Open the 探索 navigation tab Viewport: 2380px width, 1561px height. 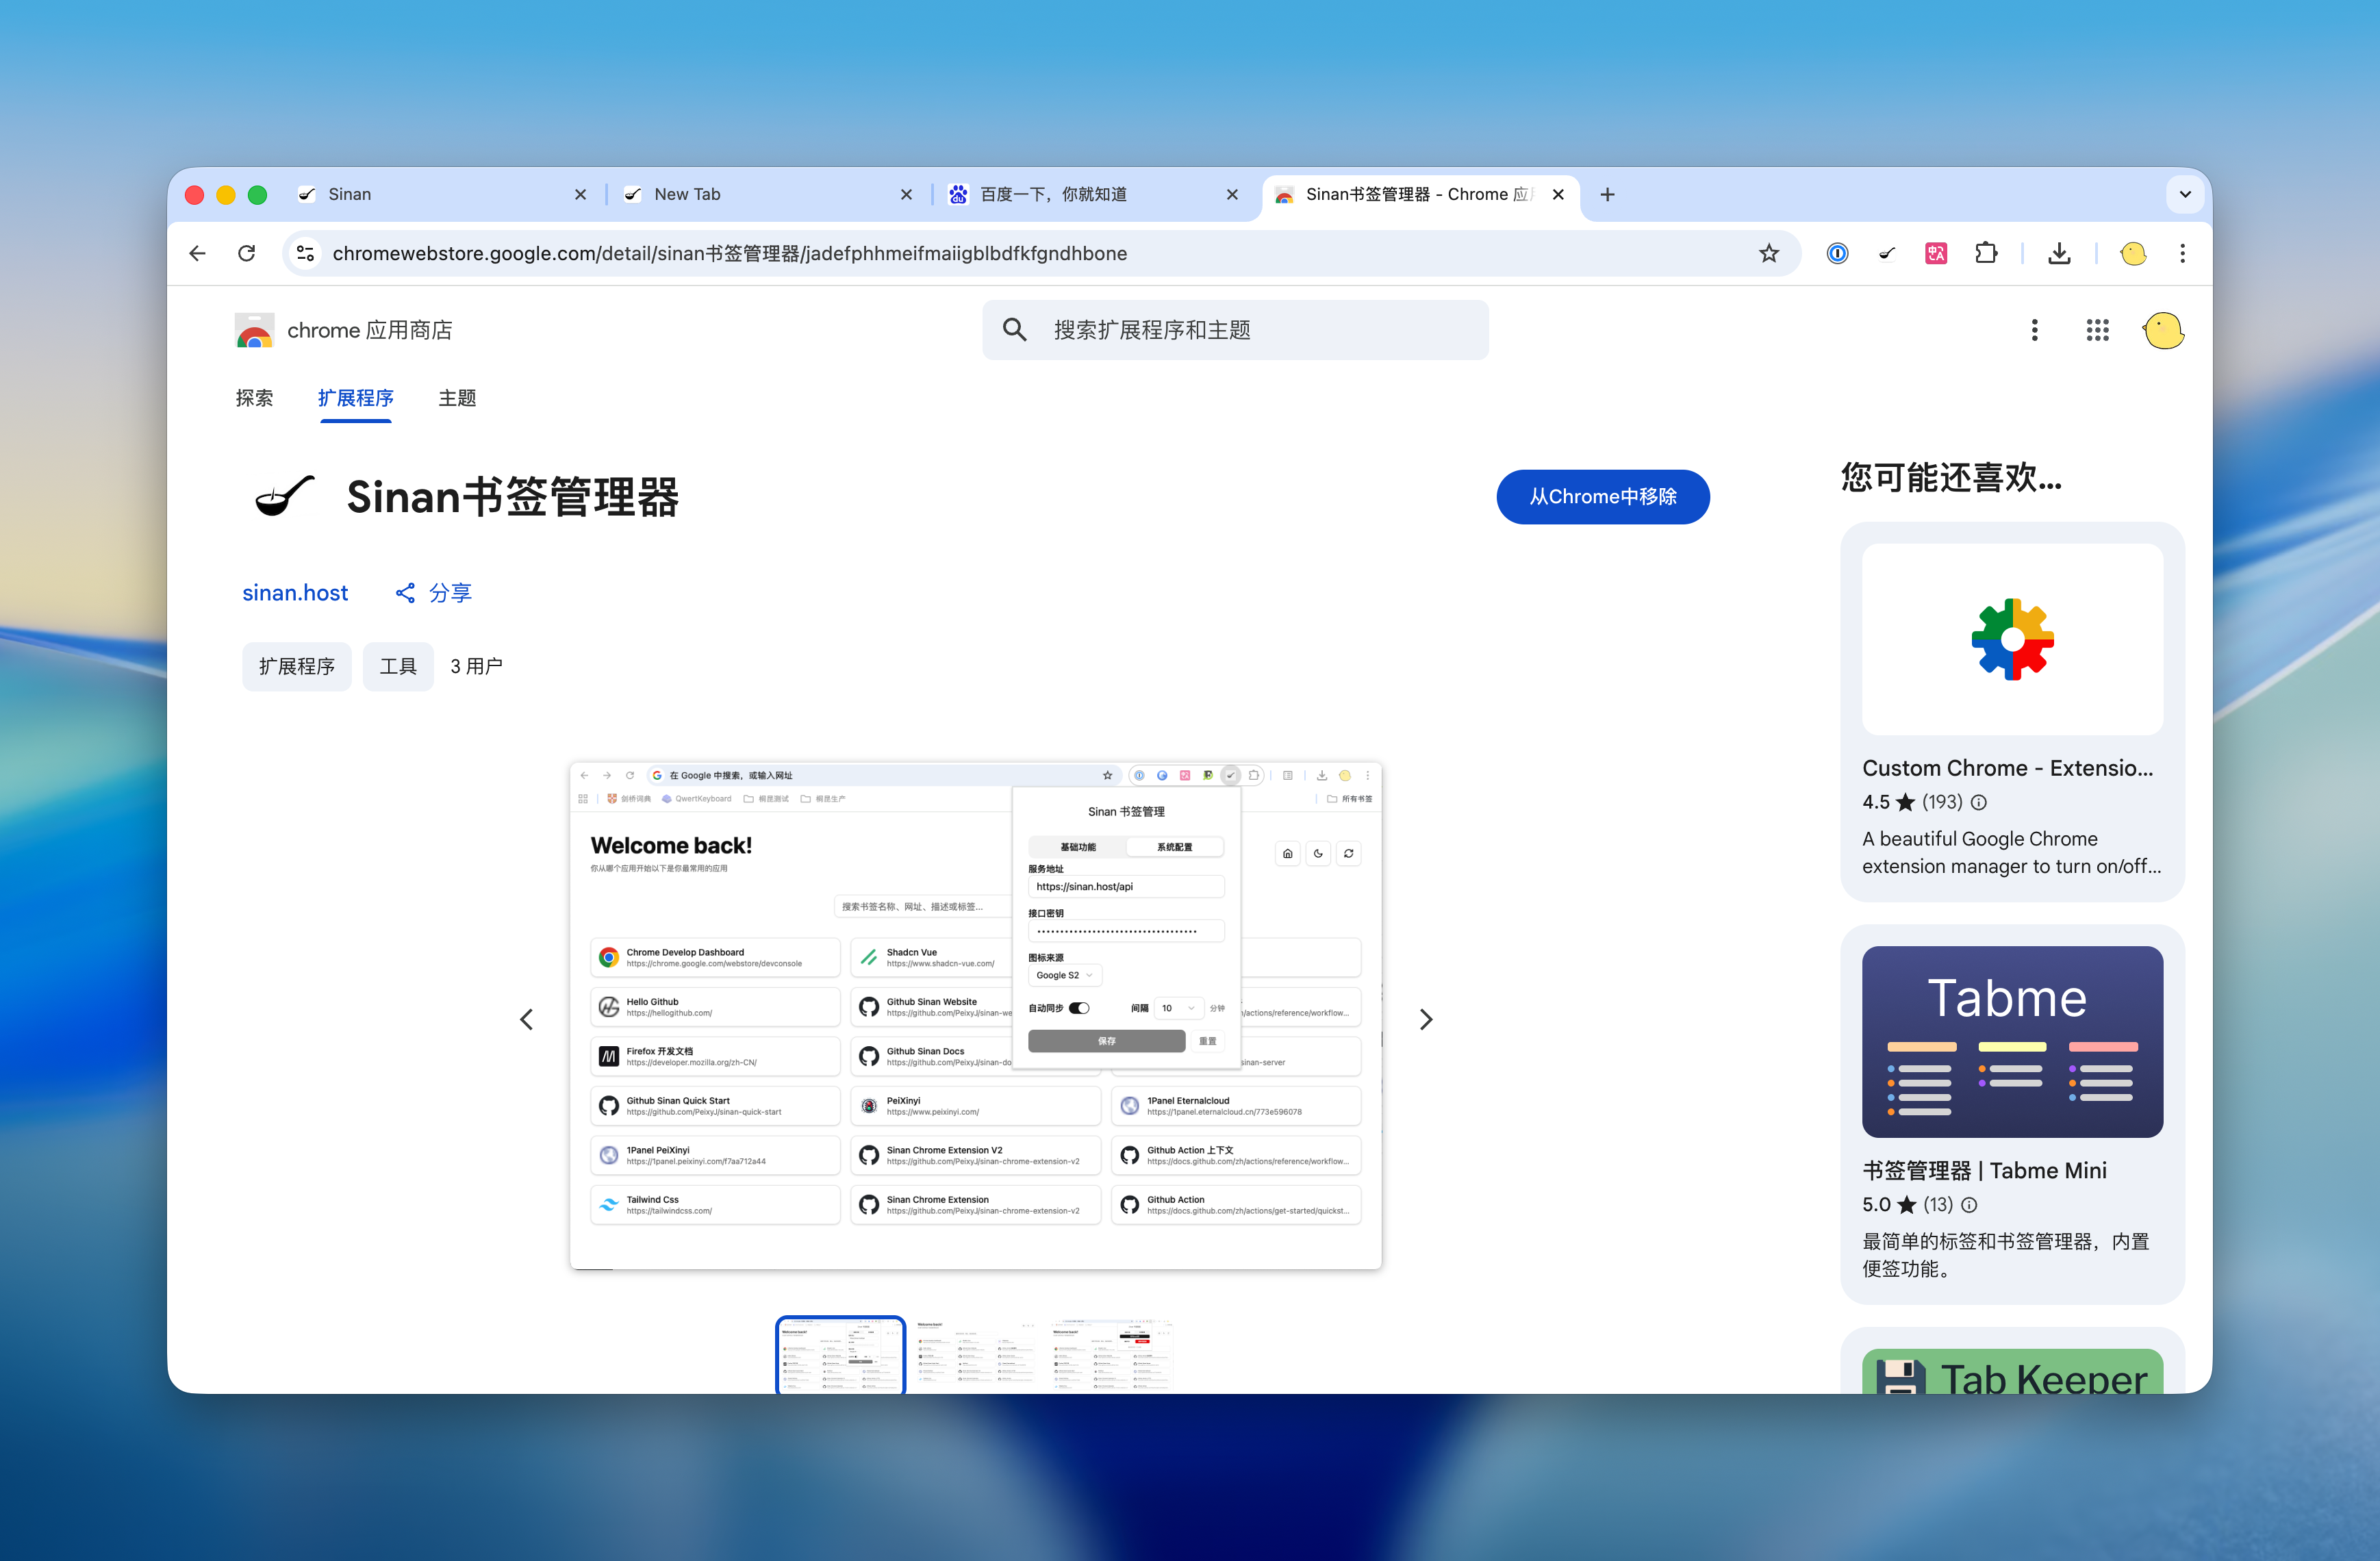pyautogui.click(x=254, y=398)
